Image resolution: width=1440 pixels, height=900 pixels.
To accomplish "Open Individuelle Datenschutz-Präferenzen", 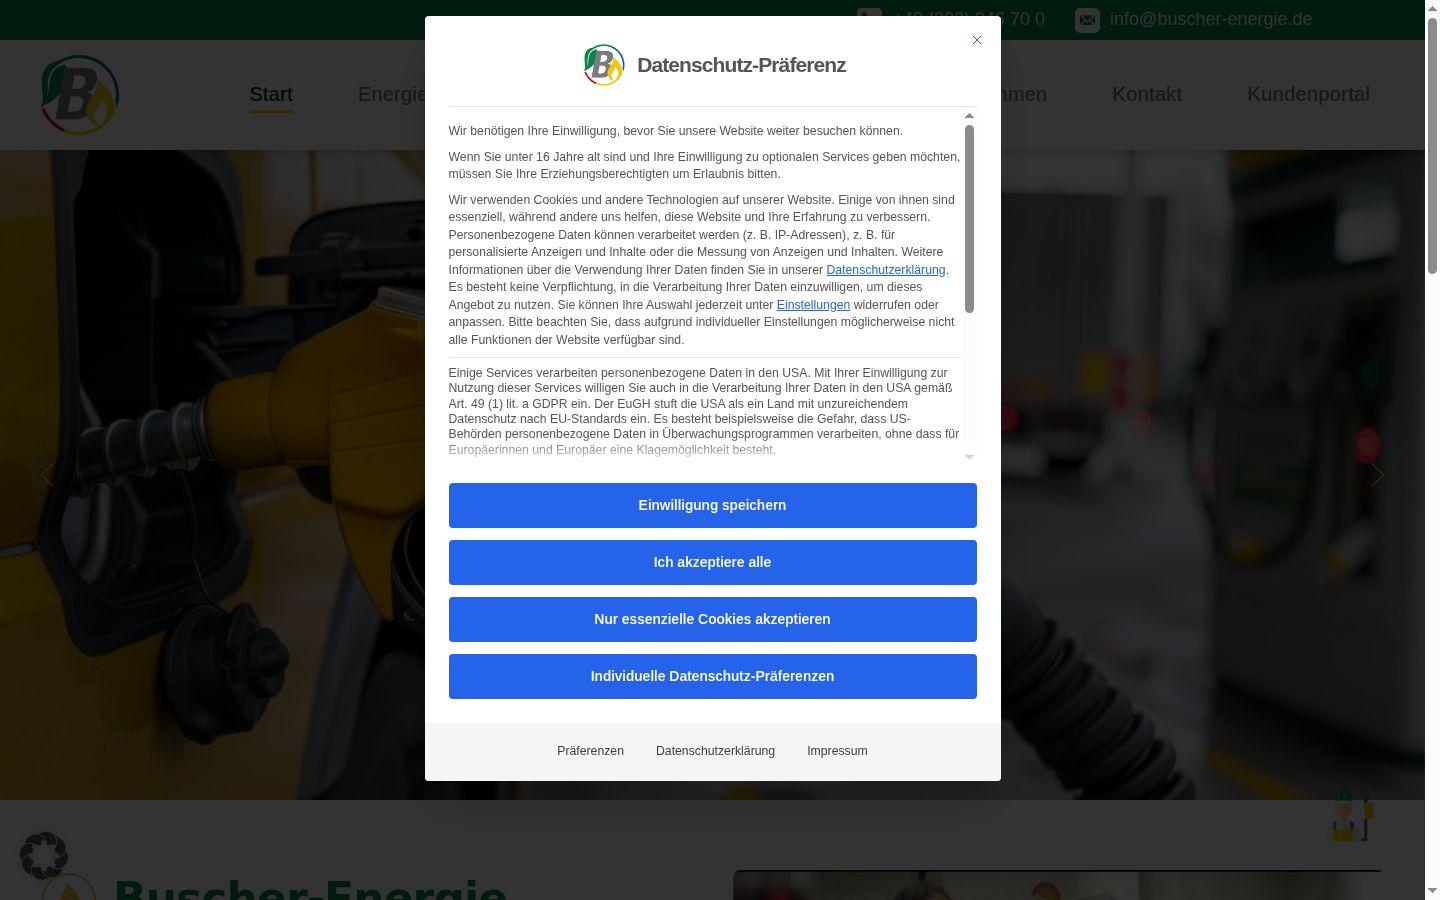I will [712, 676].
